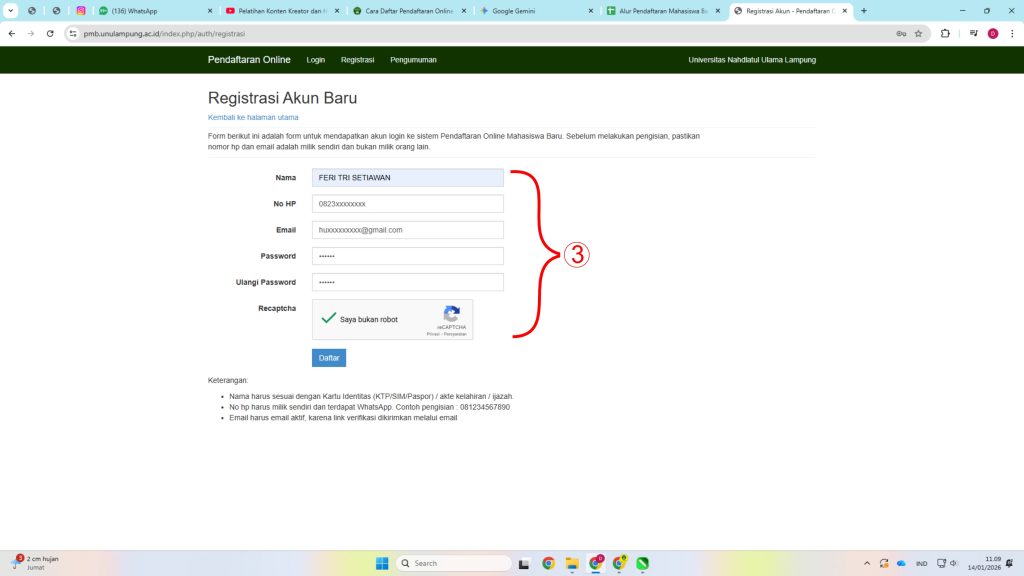This screenshot has height=576, width=1024.
Task: Reload the page with the refresh icon
Action: [50, 33]
